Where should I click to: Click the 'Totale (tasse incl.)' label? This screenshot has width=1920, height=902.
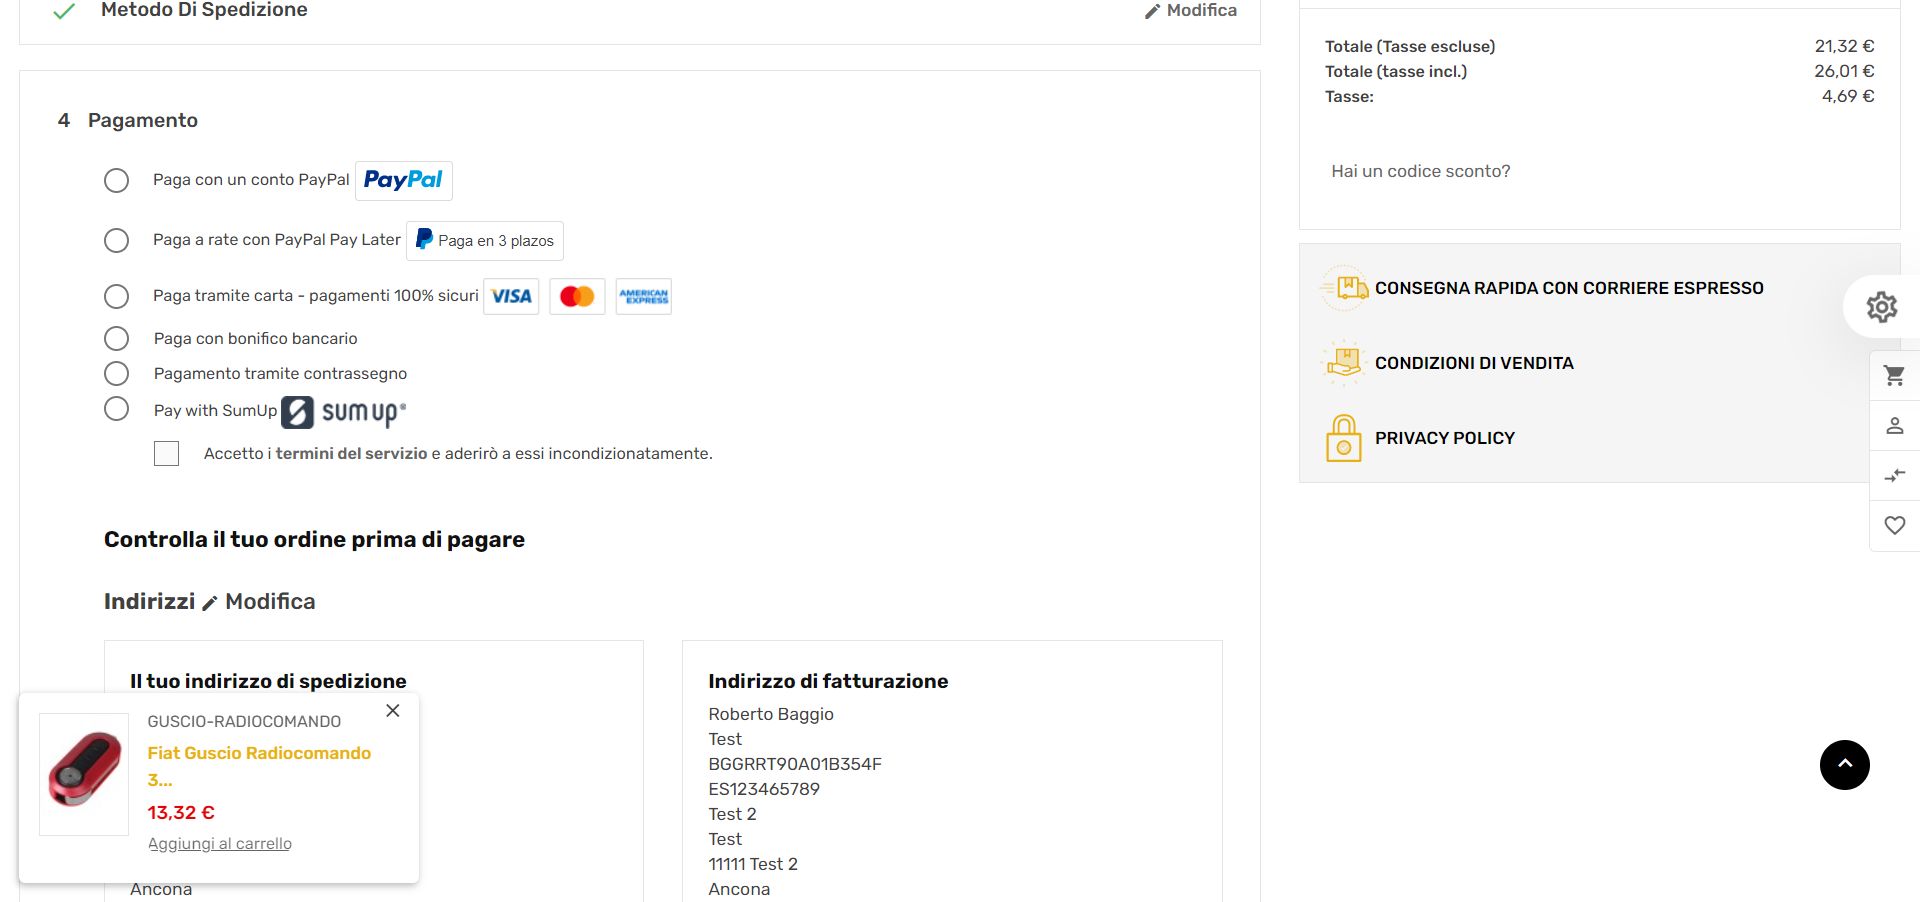tap(1396, 71)
